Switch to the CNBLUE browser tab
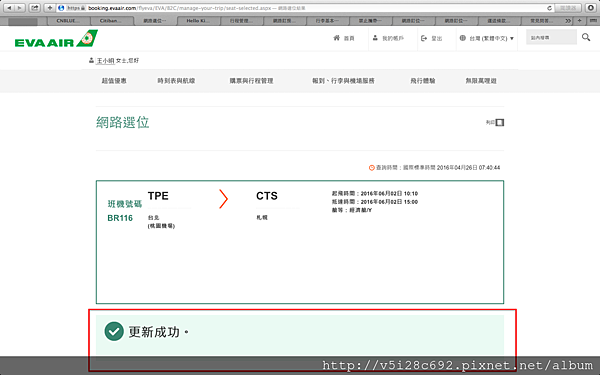The image size is (600, 375). coord(68,21)
